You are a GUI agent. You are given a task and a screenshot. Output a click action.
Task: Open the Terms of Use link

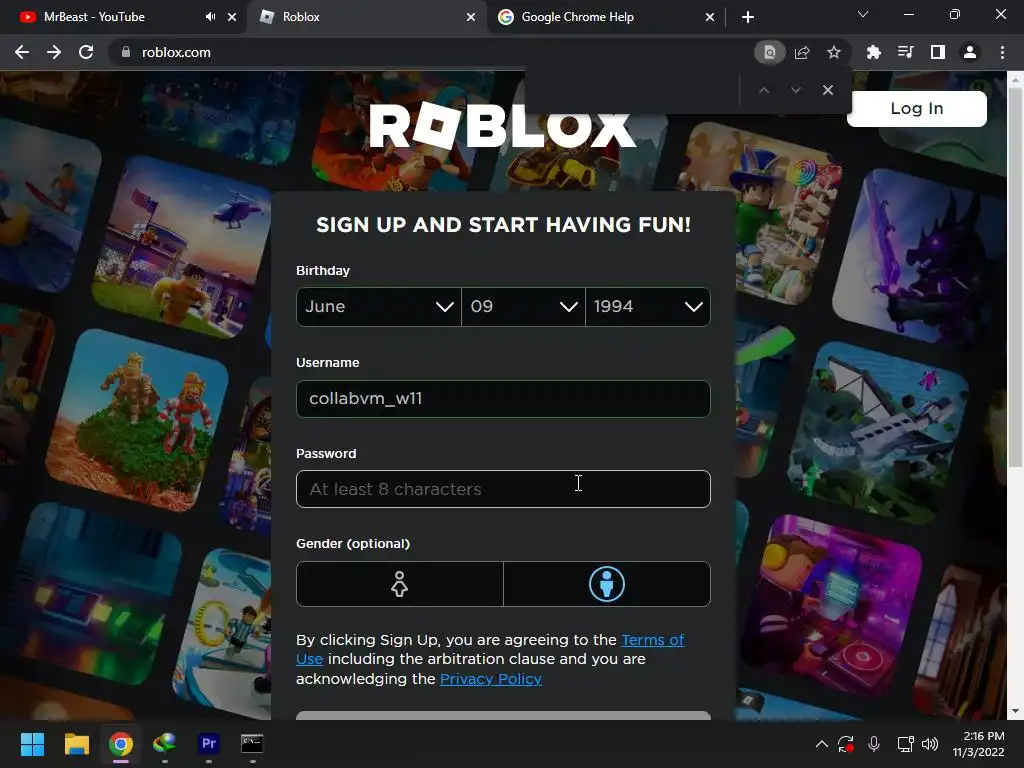tap(652, 640)
